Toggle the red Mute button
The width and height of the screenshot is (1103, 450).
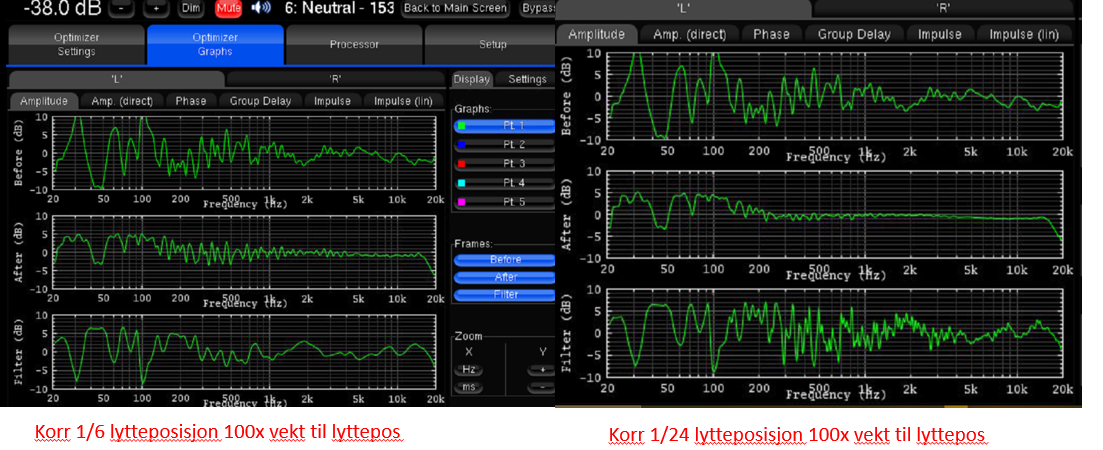(228, 8)
